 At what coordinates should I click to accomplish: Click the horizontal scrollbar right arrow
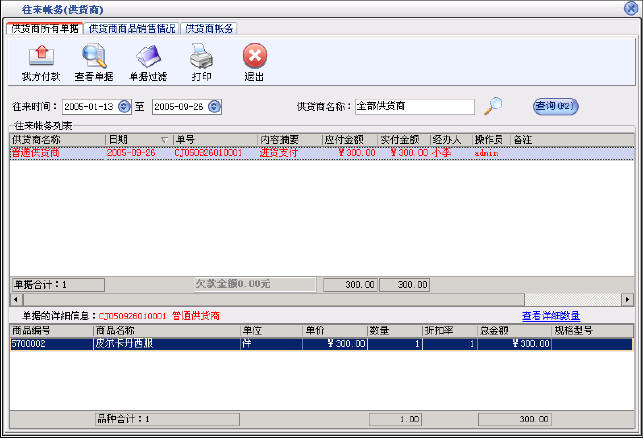pos(627,299)
